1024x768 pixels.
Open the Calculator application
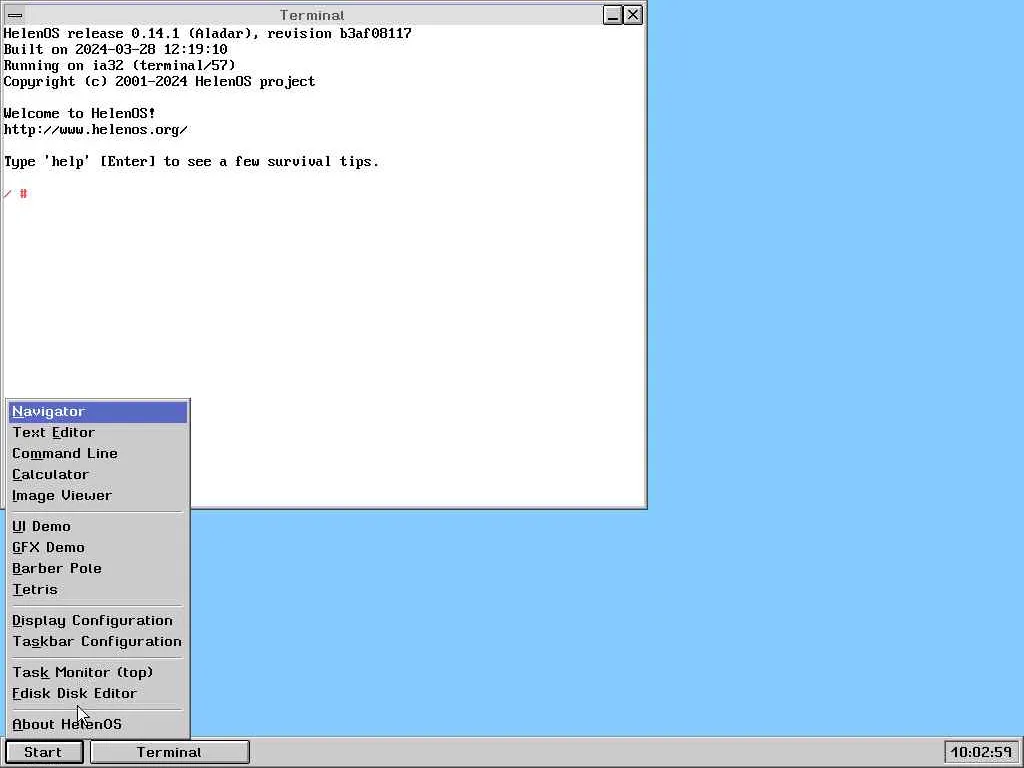coord(98,475)
